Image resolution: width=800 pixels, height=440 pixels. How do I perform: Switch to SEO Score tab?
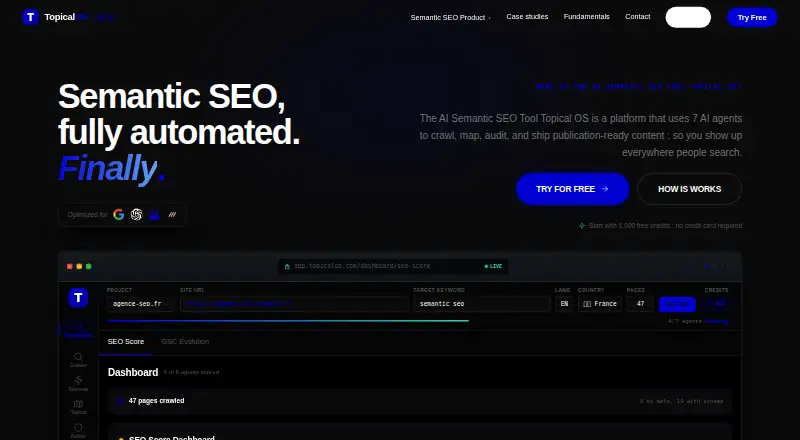click(x=126, y=341)
